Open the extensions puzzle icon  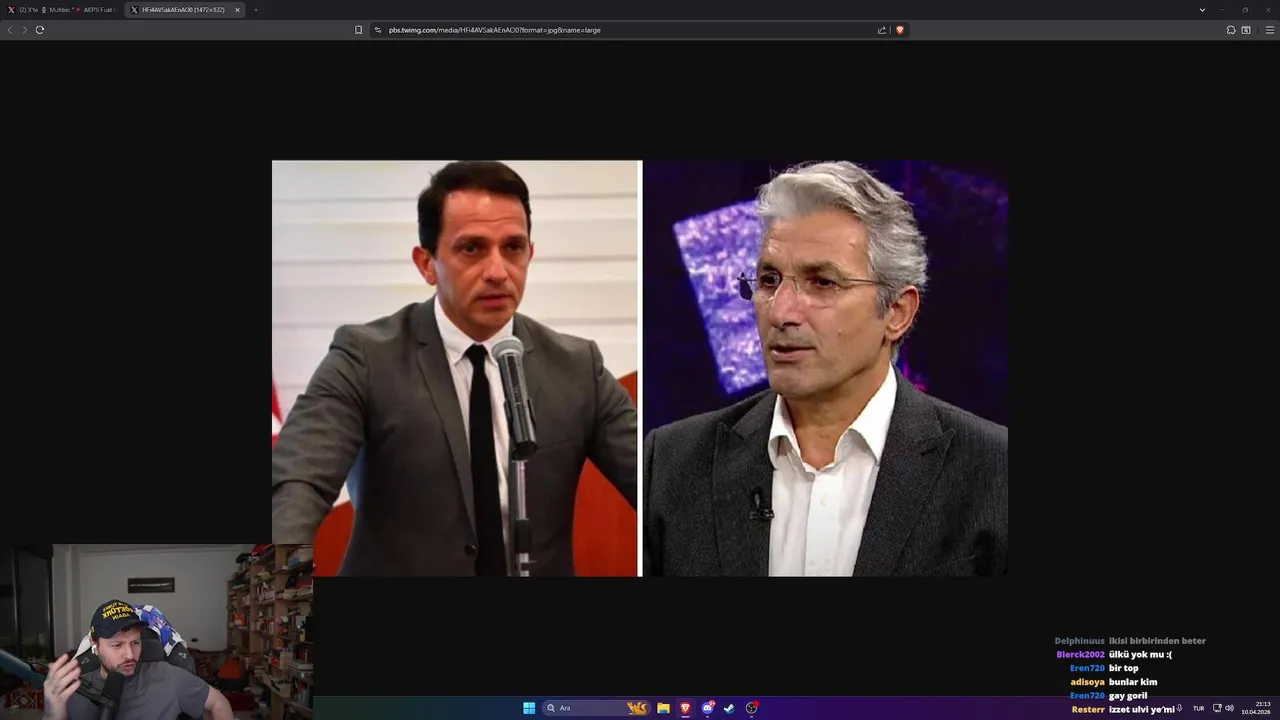pyautogui.click(x=1231, y=30)
